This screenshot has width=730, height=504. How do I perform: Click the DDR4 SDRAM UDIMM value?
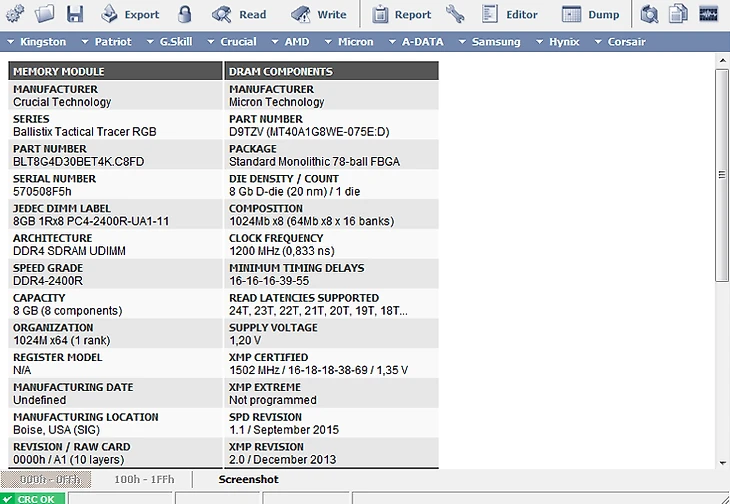69,251
